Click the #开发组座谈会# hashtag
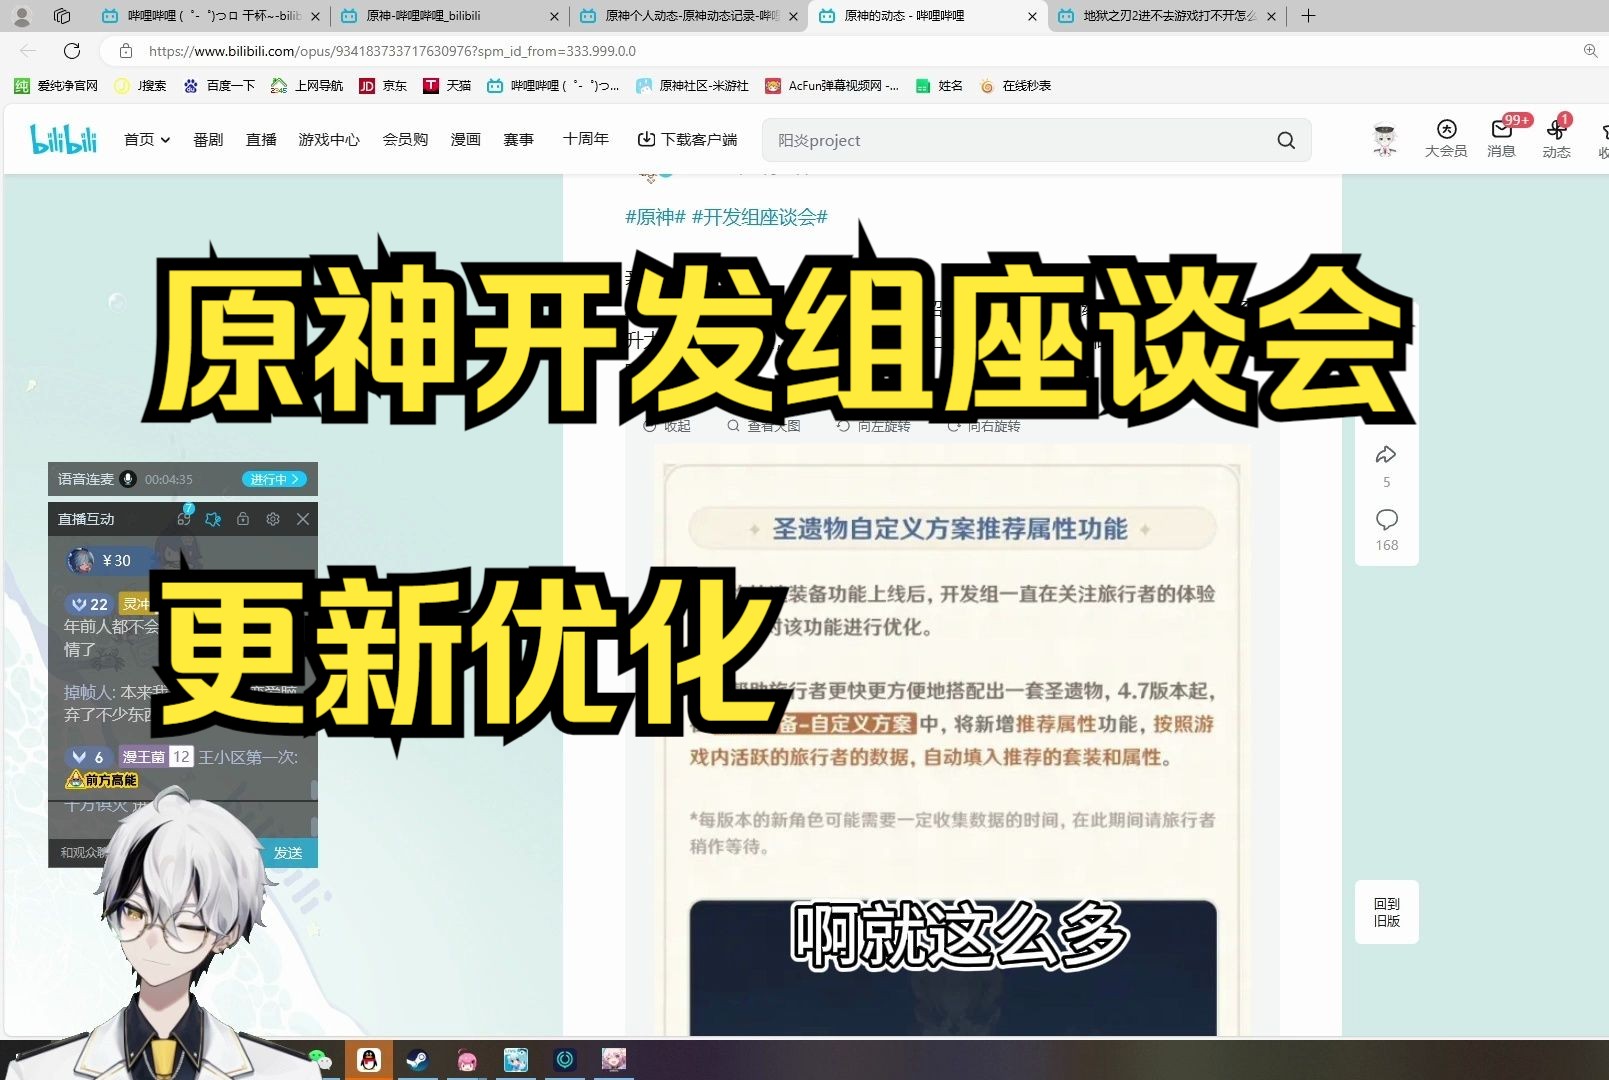The image size is (1609, 1080). click(760, 217)
